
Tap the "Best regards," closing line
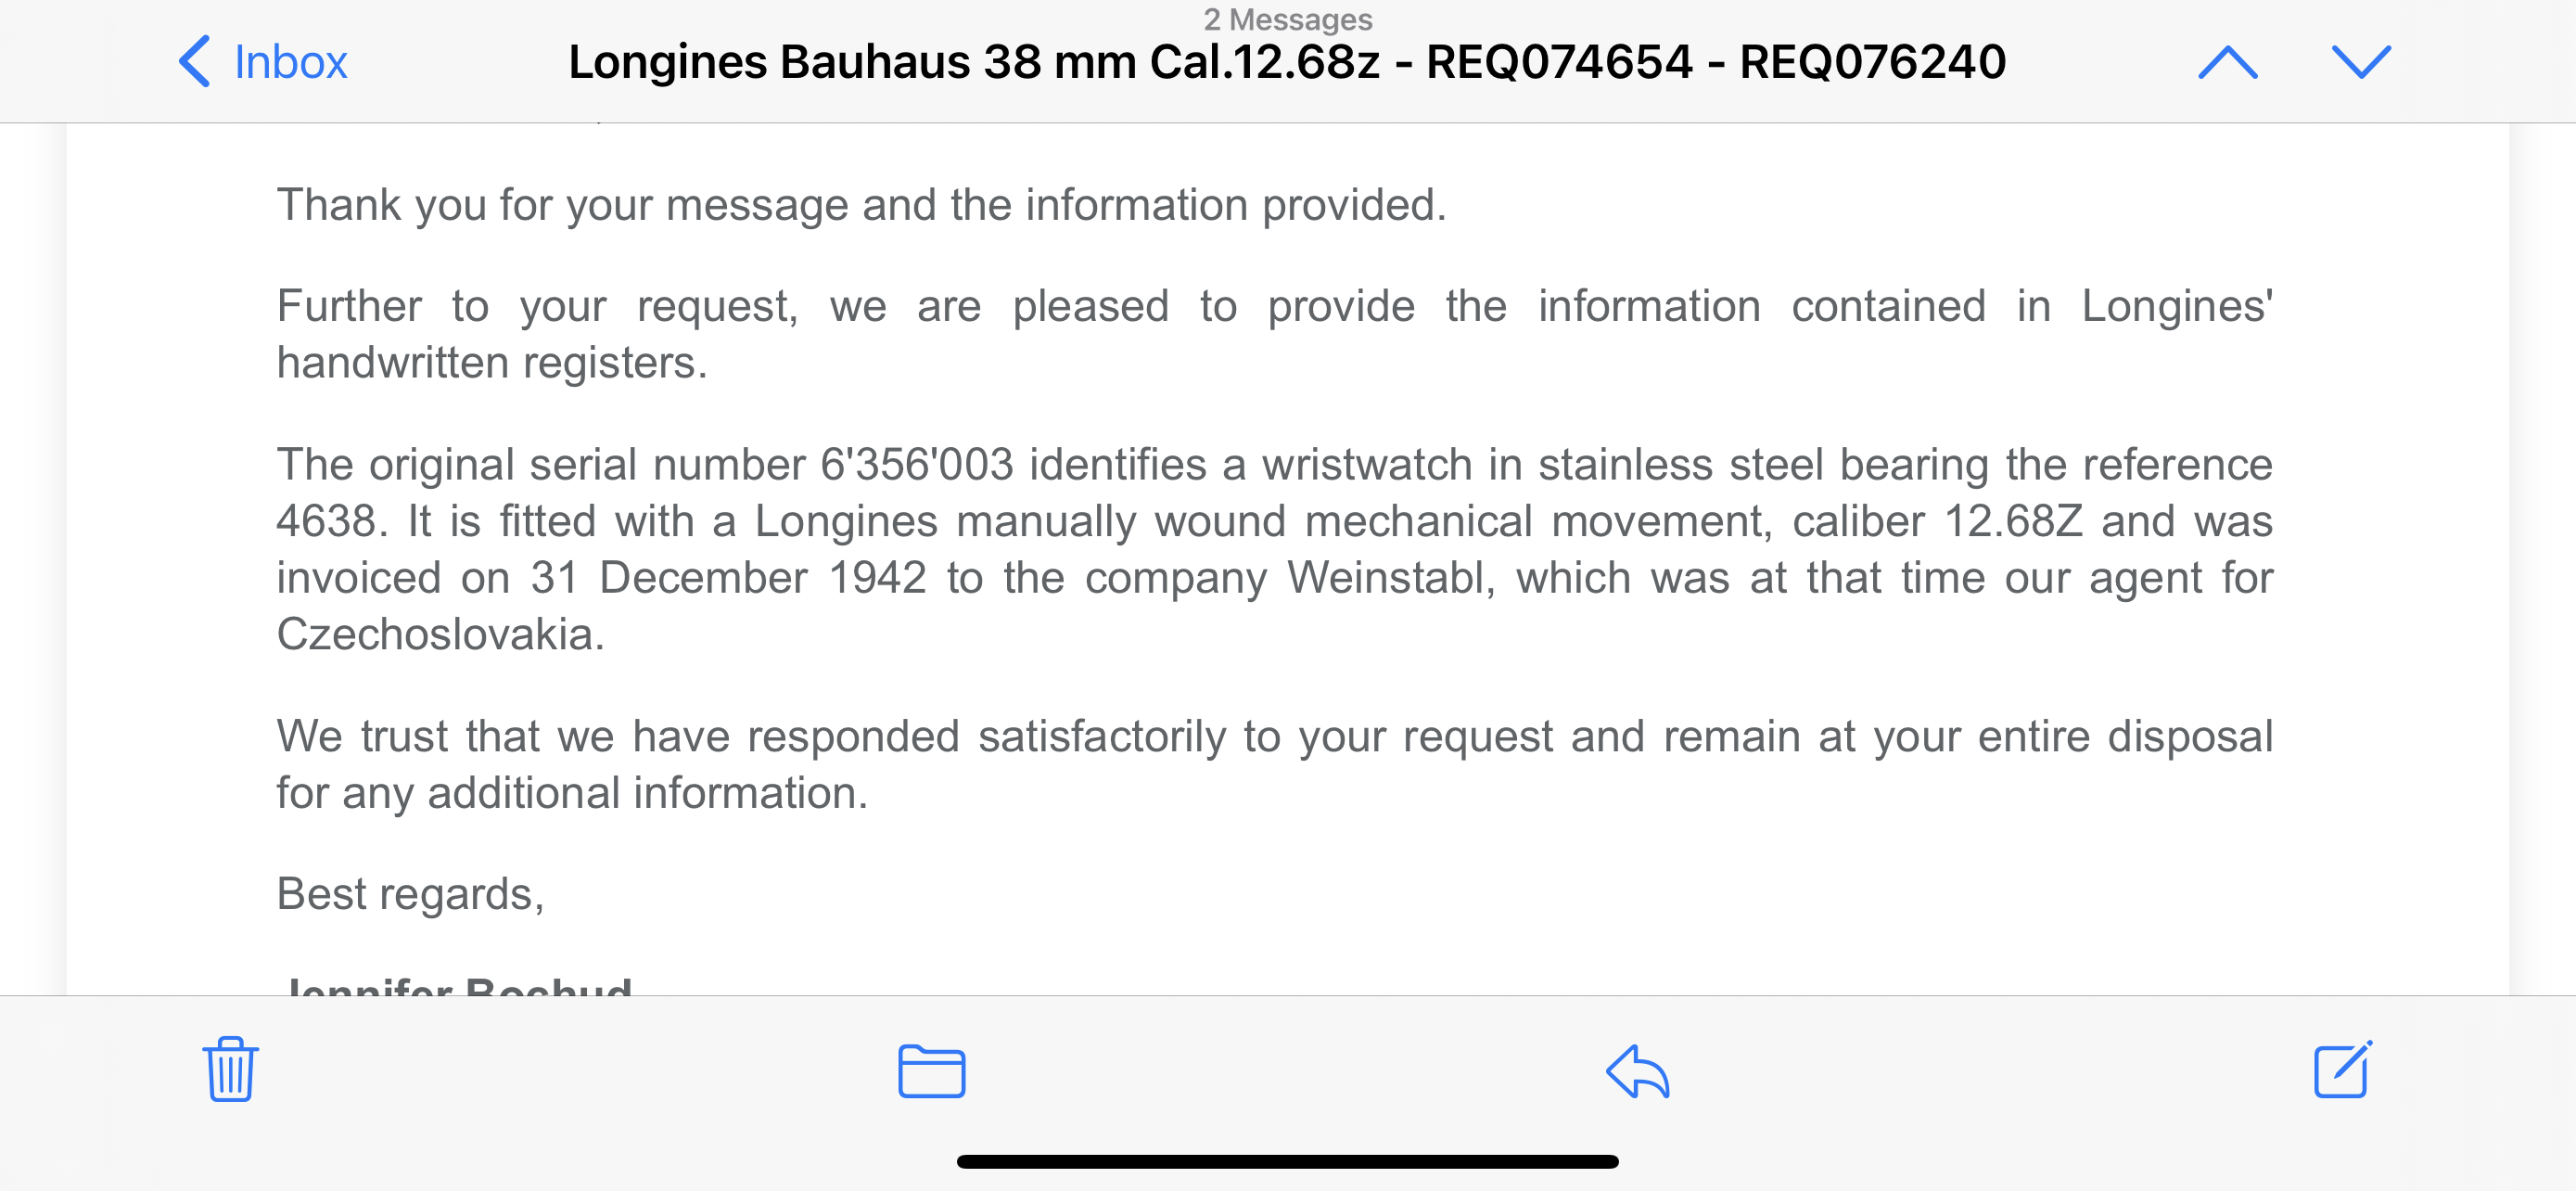[410, 894]
